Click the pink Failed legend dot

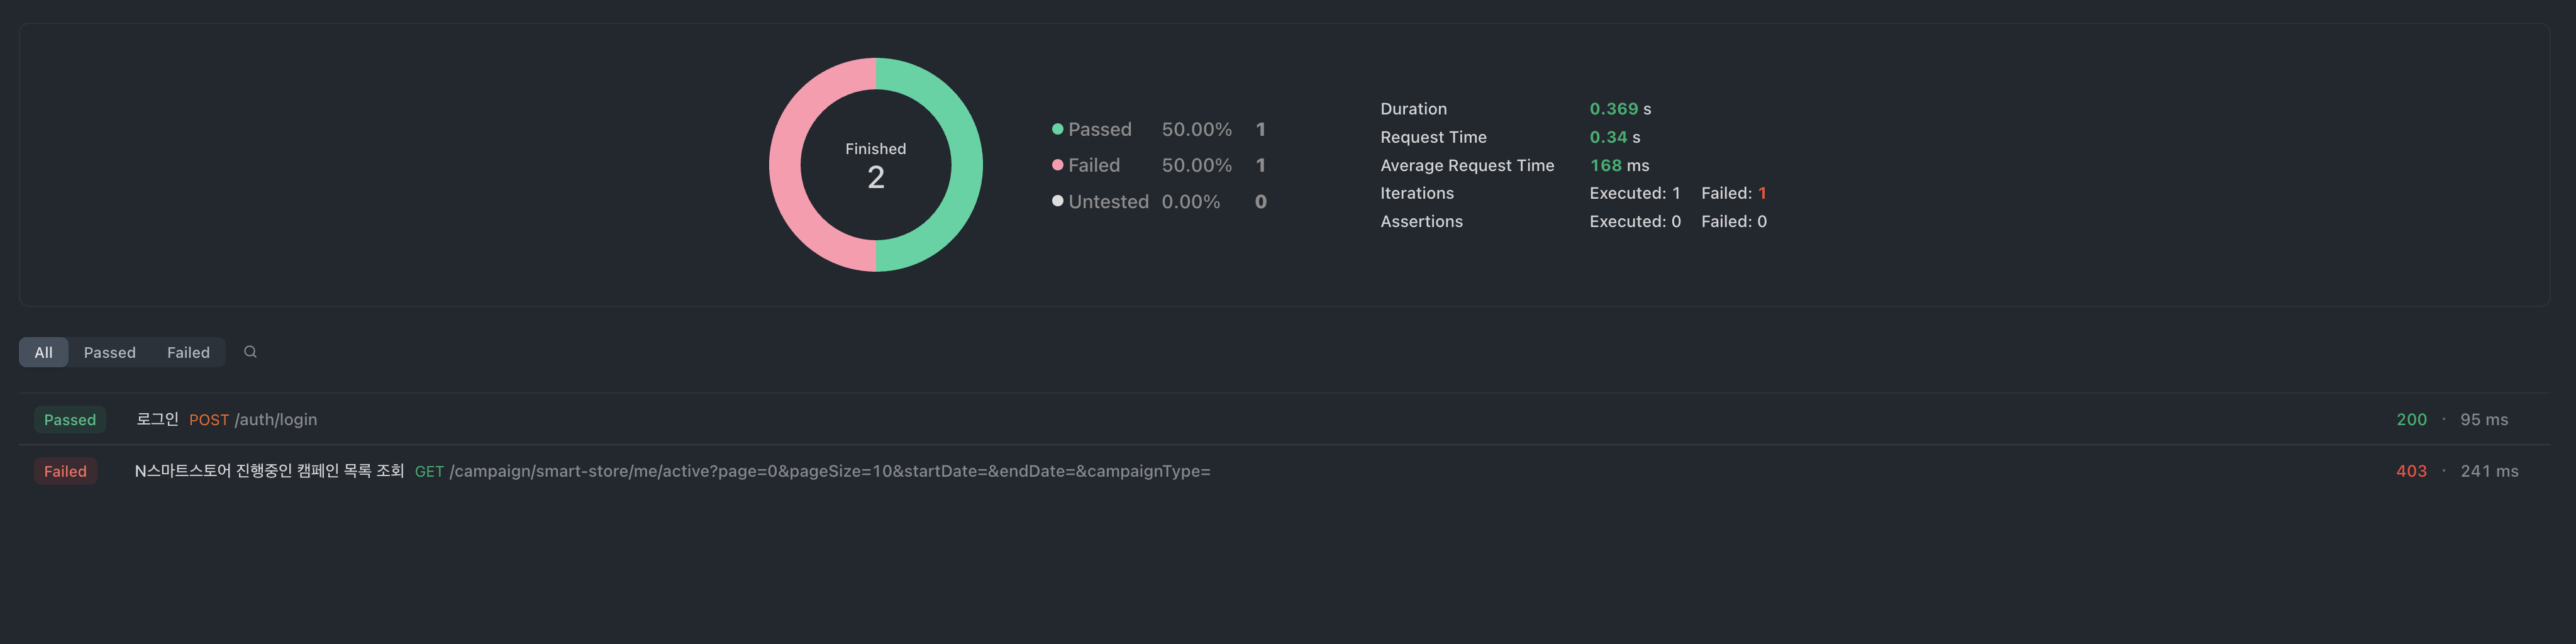[1057, 165]
